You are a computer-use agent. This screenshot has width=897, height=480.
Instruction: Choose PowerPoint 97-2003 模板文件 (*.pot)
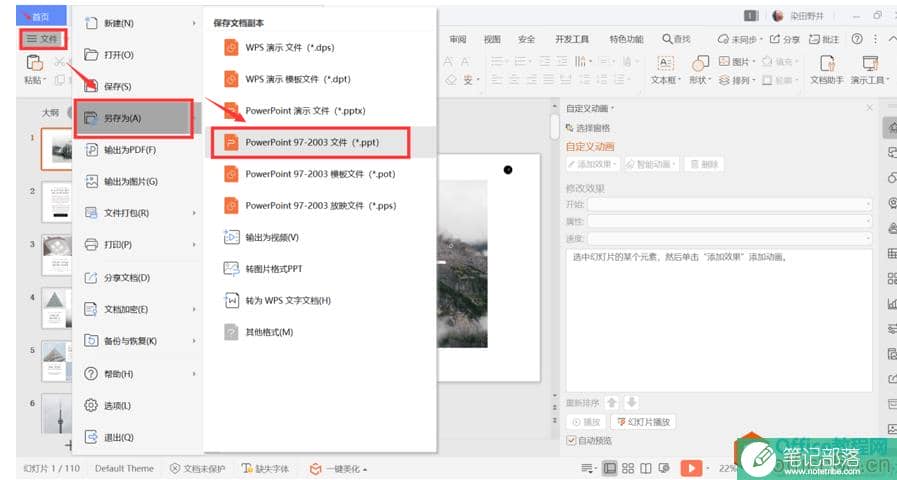(320, 174)
